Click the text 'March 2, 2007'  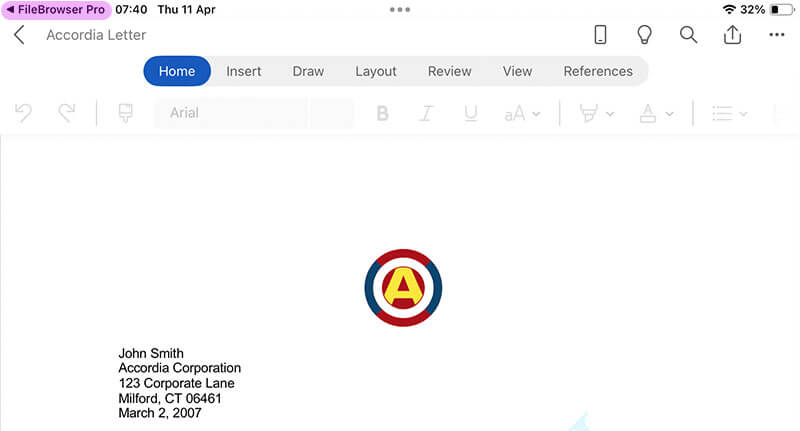tap(160, 413)
